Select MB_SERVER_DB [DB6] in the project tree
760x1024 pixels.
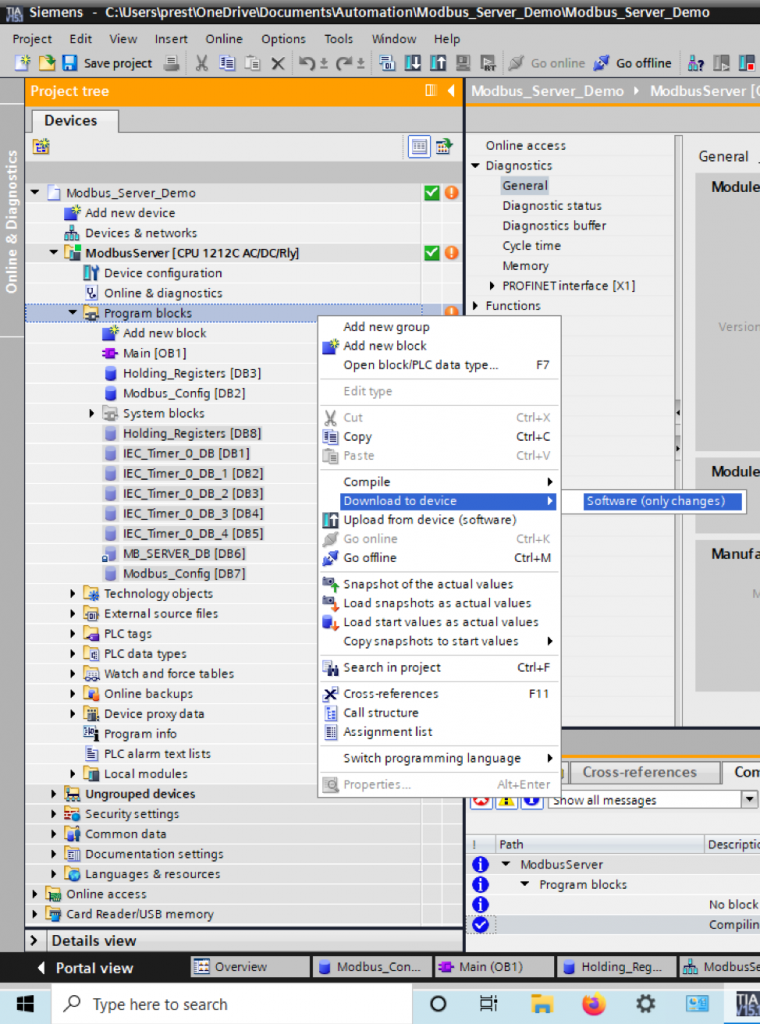183,554
